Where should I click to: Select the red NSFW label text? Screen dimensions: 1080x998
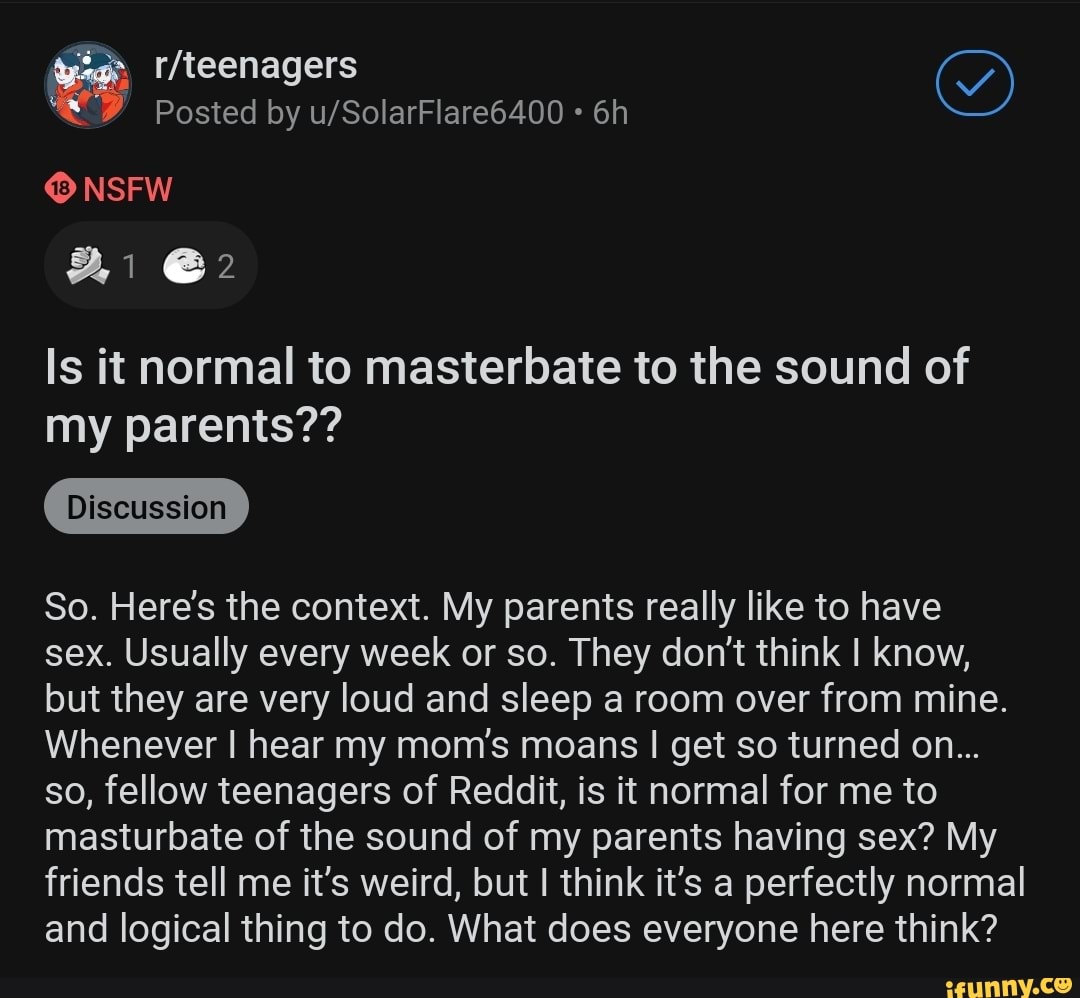click(x=127, y=188)
